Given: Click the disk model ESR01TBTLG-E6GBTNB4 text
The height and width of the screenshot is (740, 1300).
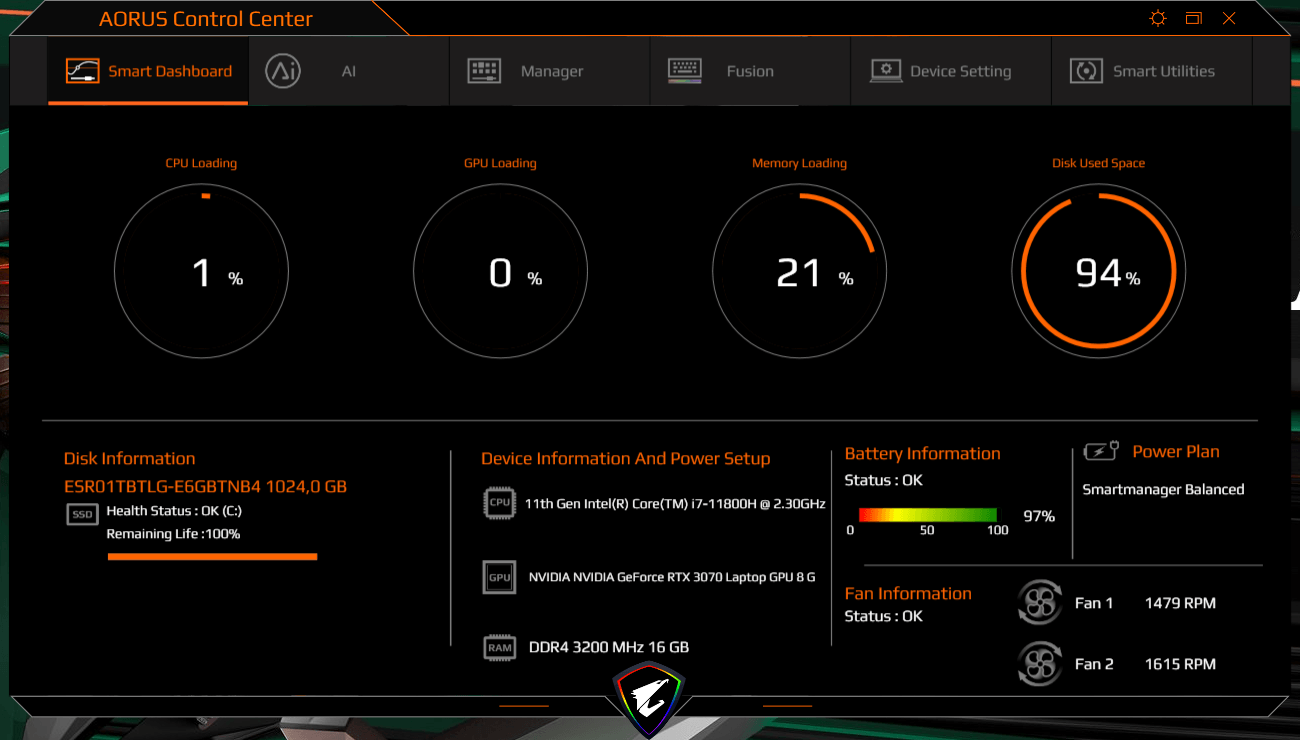Looking at the screenshot, I should pos(206,487).
